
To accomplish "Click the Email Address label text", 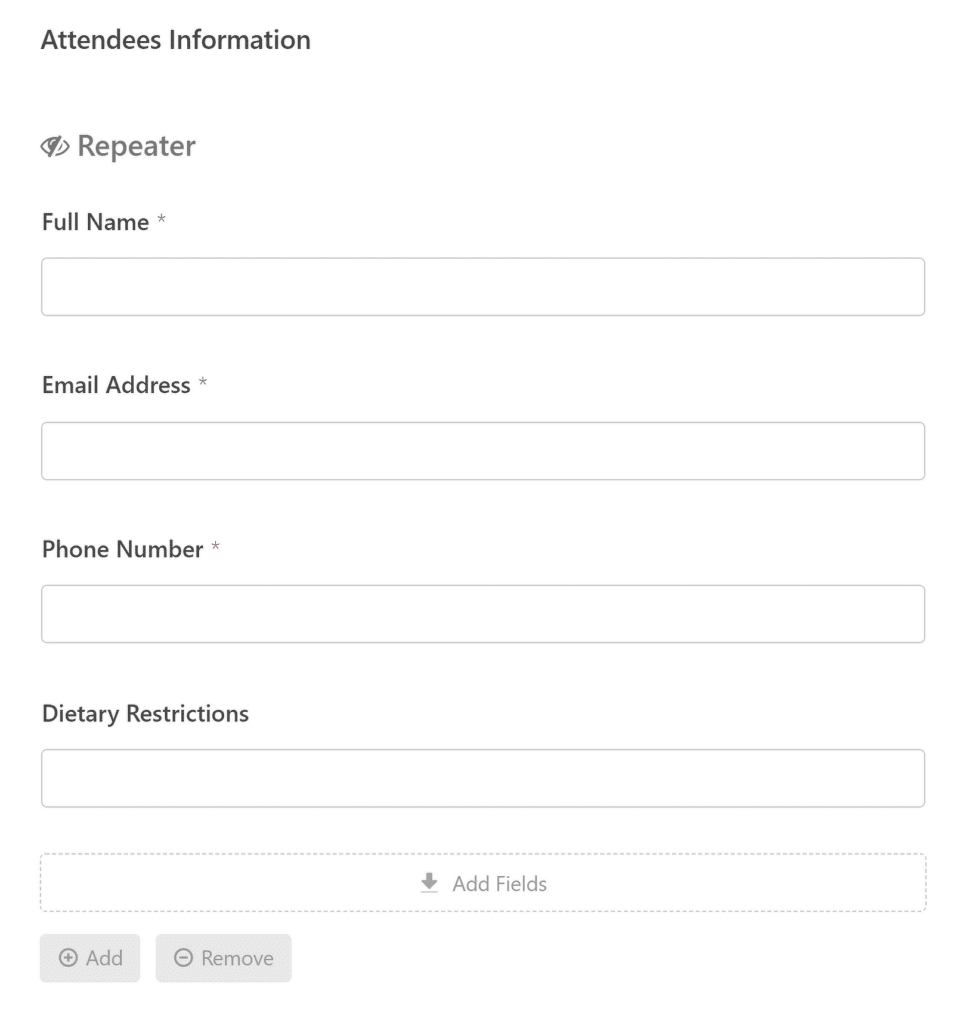I will [116, 385].
